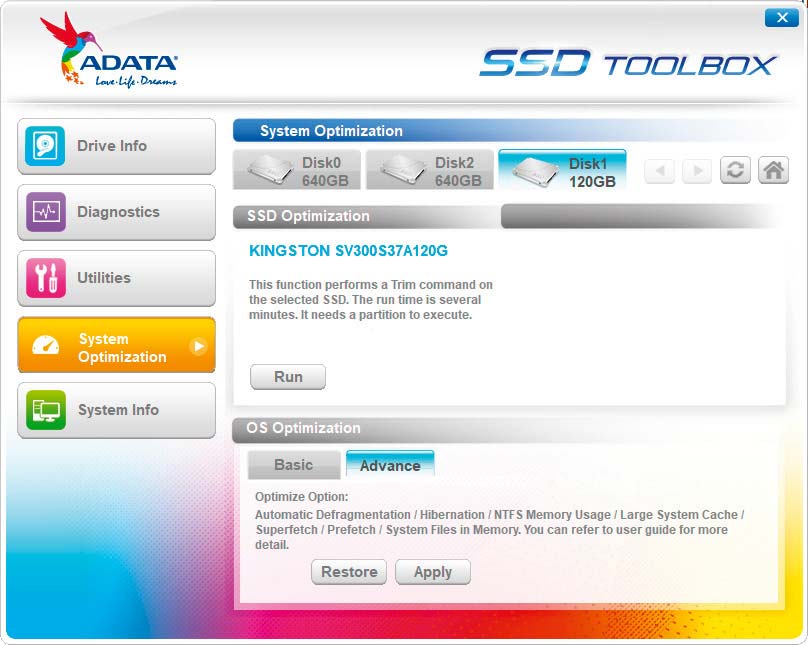The width and height of the screenshot is (808, 645).
Task: Select the Disk2 640GB drive
Action: point(430,170)
